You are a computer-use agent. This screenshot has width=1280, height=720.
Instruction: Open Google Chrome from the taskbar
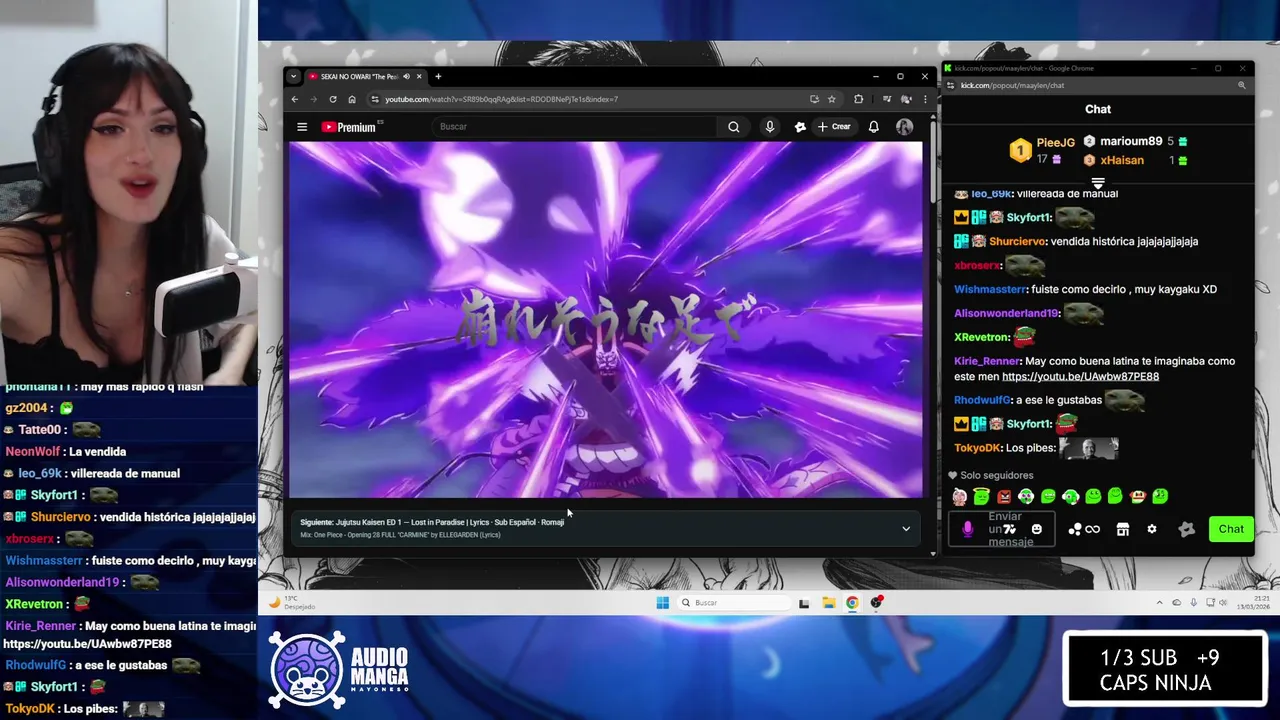[x=852, y=603]
